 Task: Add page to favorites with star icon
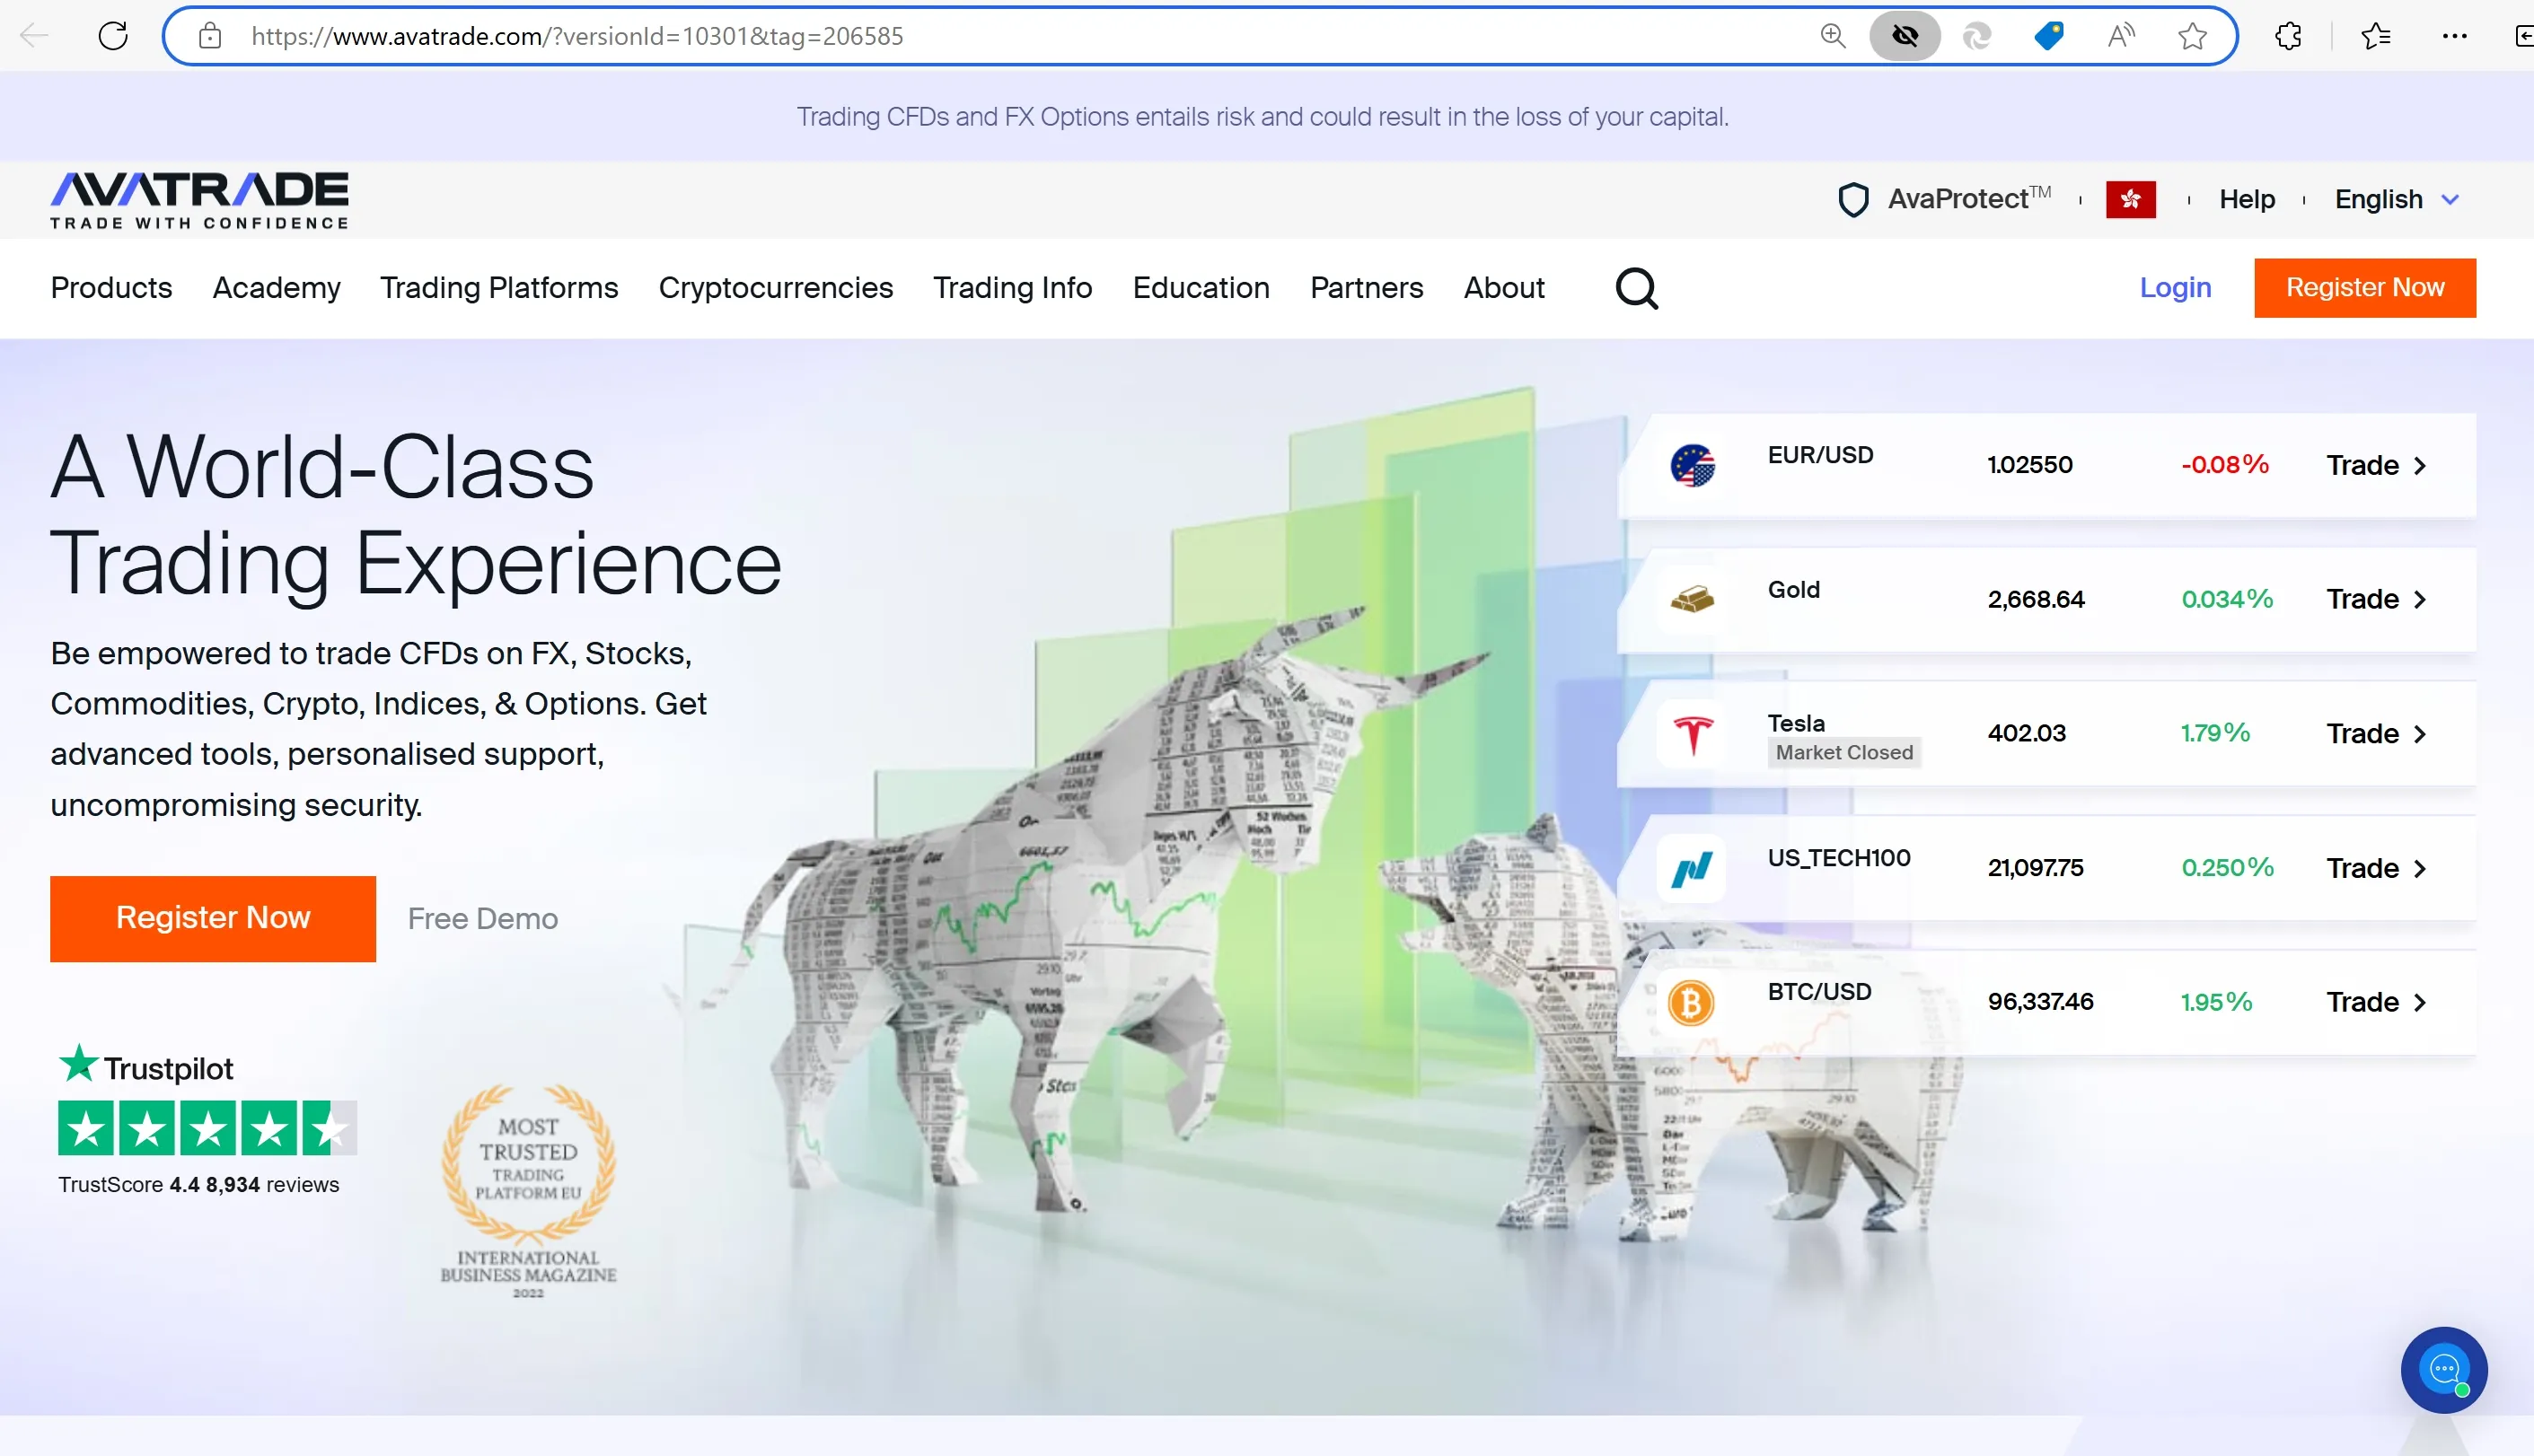pos(2192,36)
